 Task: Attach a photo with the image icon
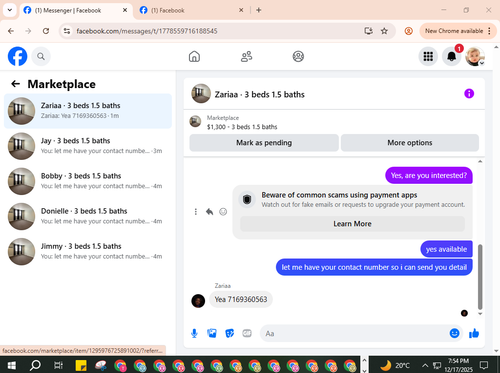(x=212, y=333)
